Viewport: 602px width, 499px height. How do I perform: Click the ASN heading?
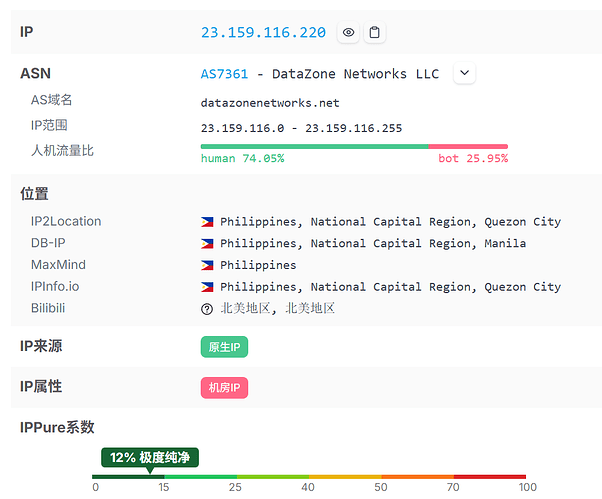coord(35,73)
